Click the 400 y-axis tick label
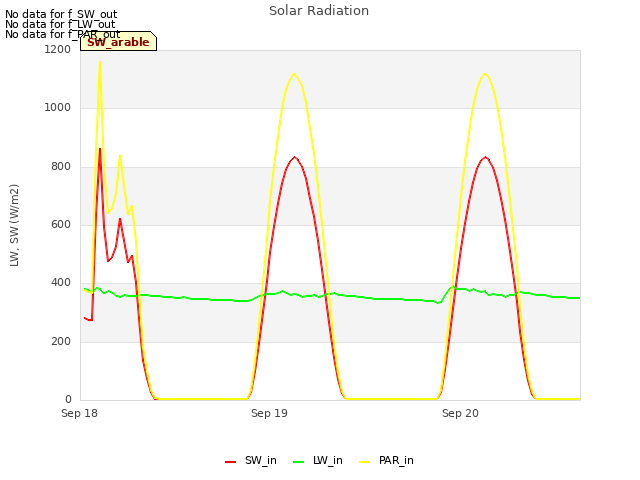The width and height of the screenshot is (640, 480). click(x=61, y=282)
